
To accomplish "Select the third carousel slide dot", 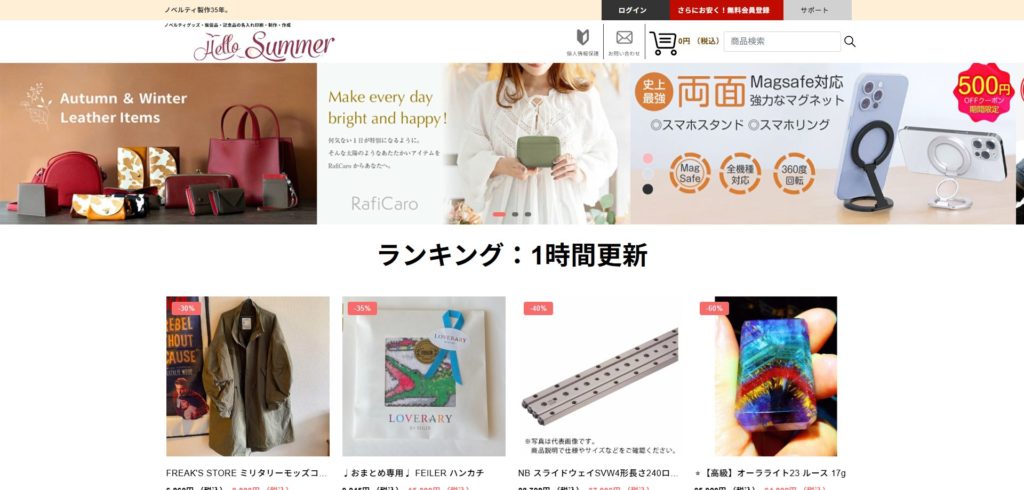I will [x=528, y=214].
